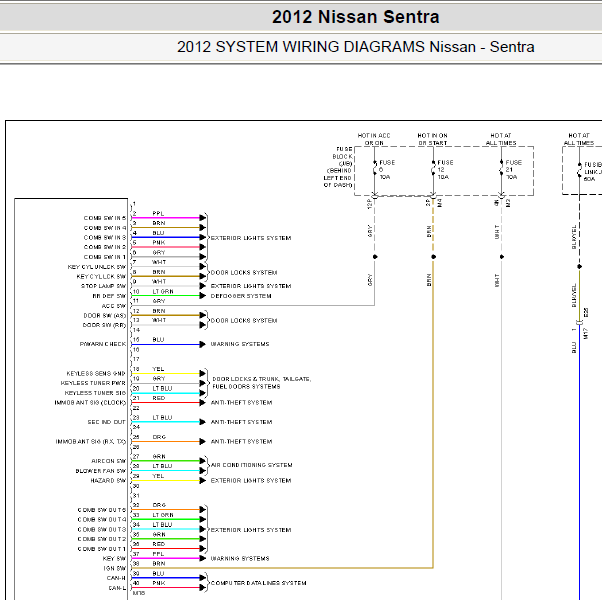
Task: Click the "FUSE 12 10A" fuse label
Action: pyautogui.click(x=445, y=170)
